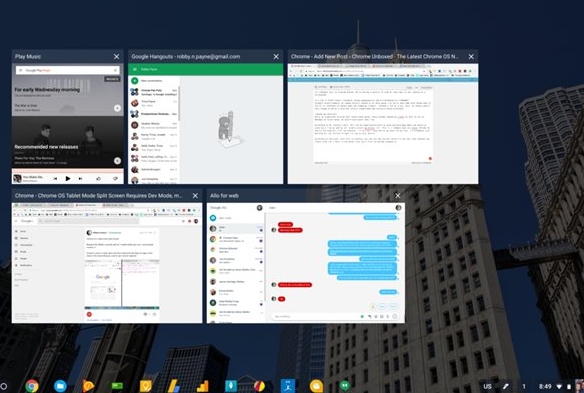Click the battery indicator in the tray
The height and width of the screenshot is (393, 584).
(x=569, y=386)
